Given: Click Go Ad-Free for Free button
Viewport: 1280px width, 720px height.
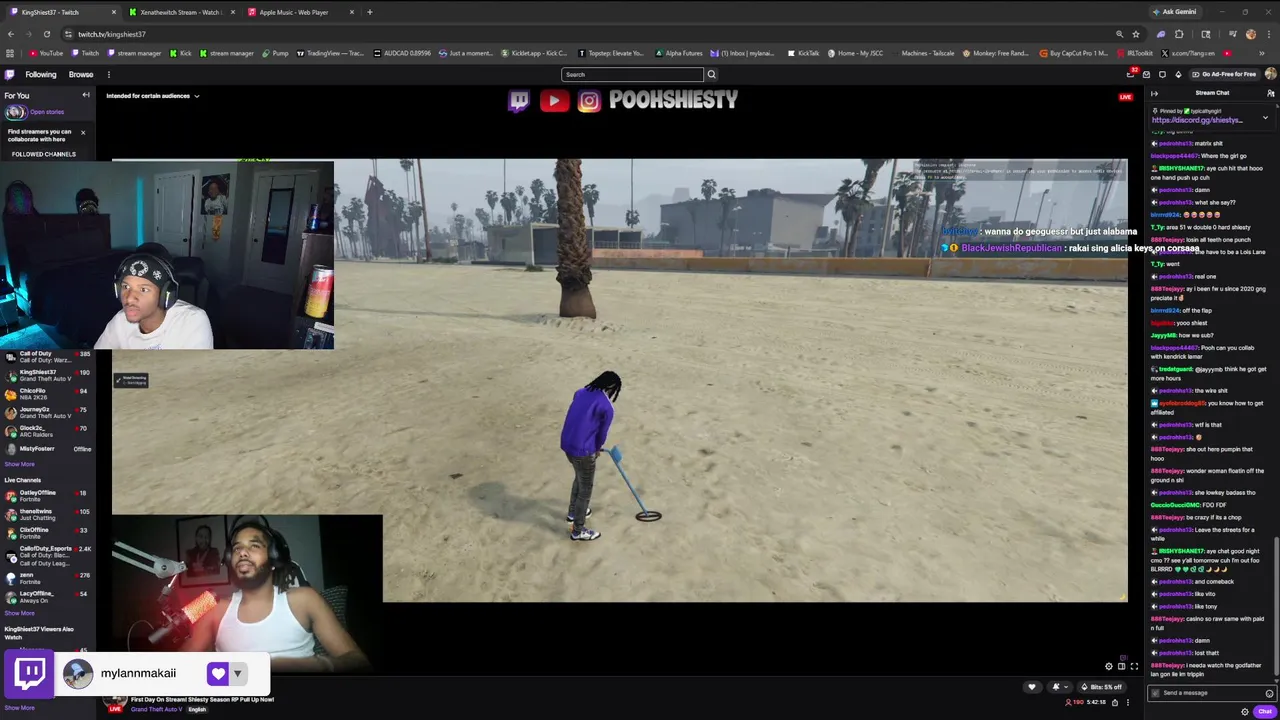Looking at the screenshot, I should coord(1224,74).
